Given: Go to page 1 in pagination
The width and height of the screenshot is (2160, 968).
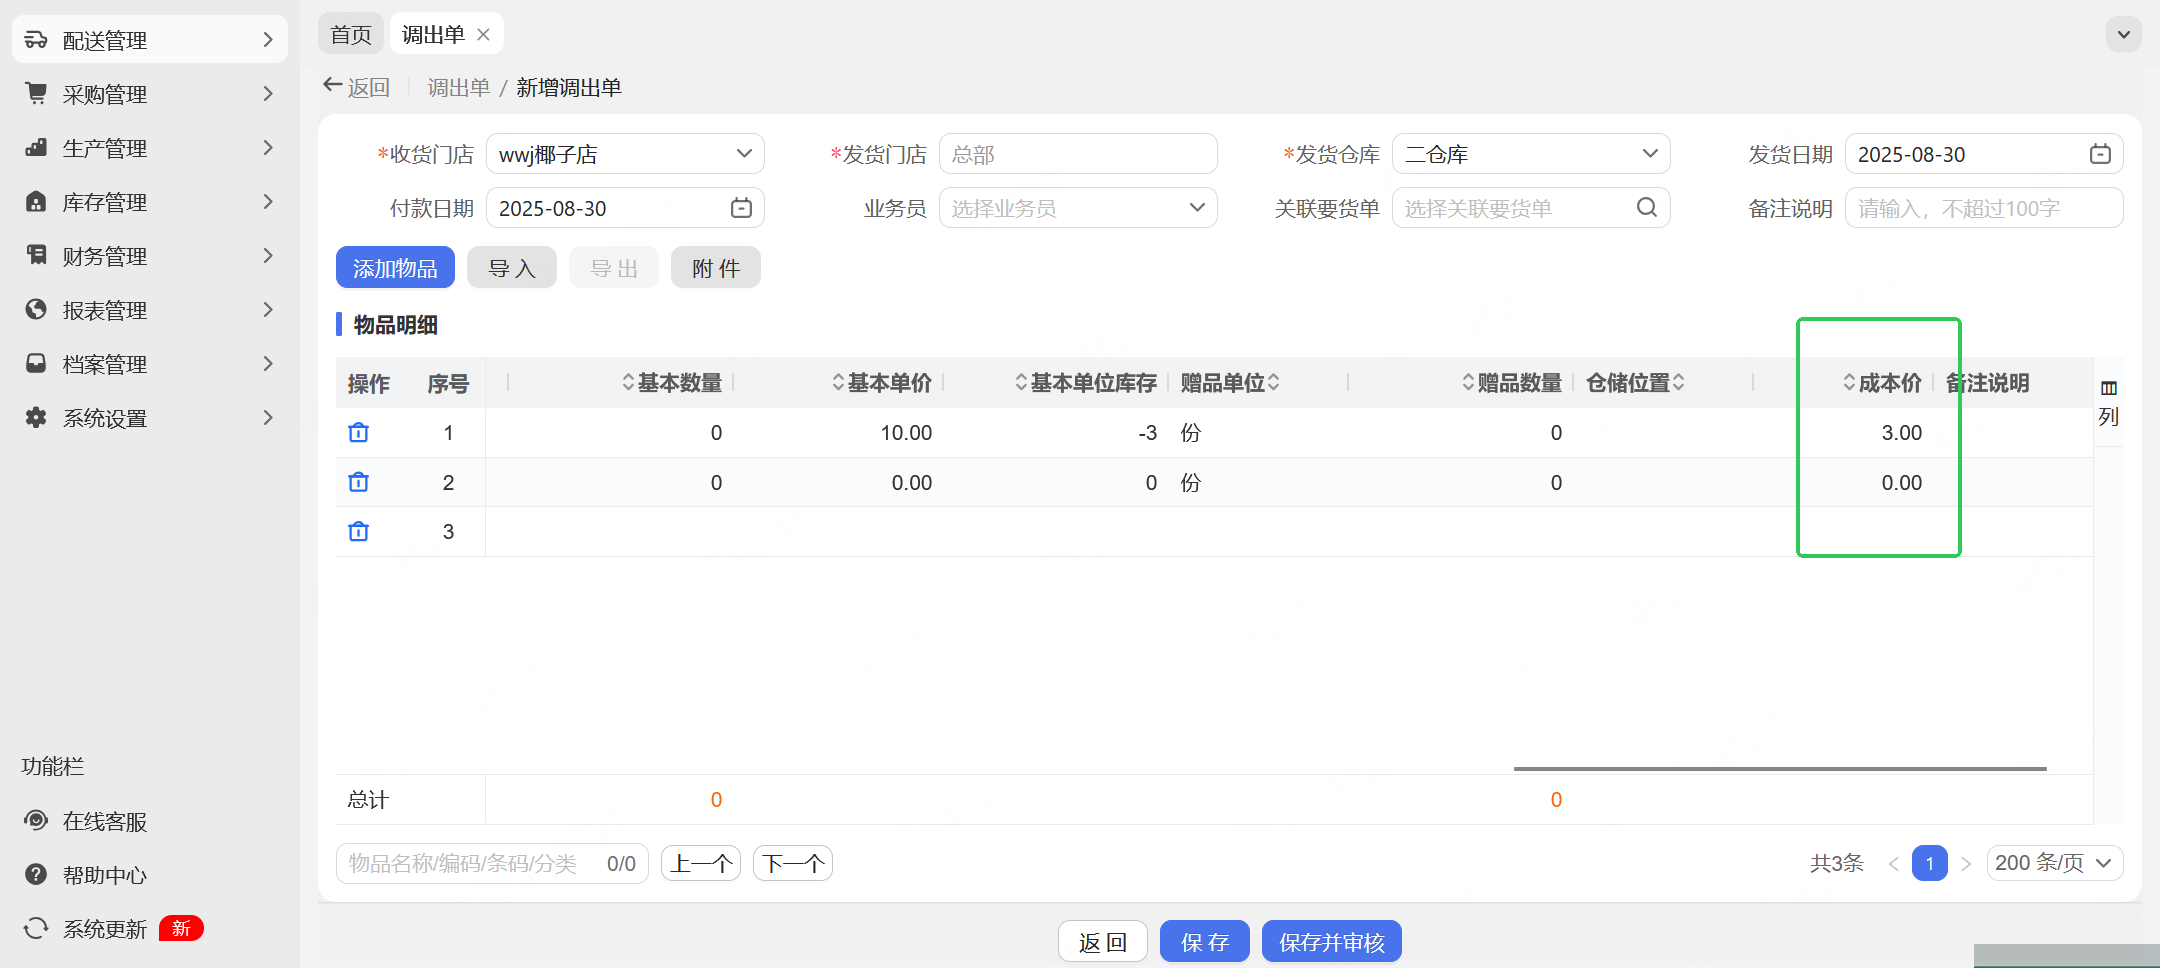Looking at the screenshot, I should 1930,863.
